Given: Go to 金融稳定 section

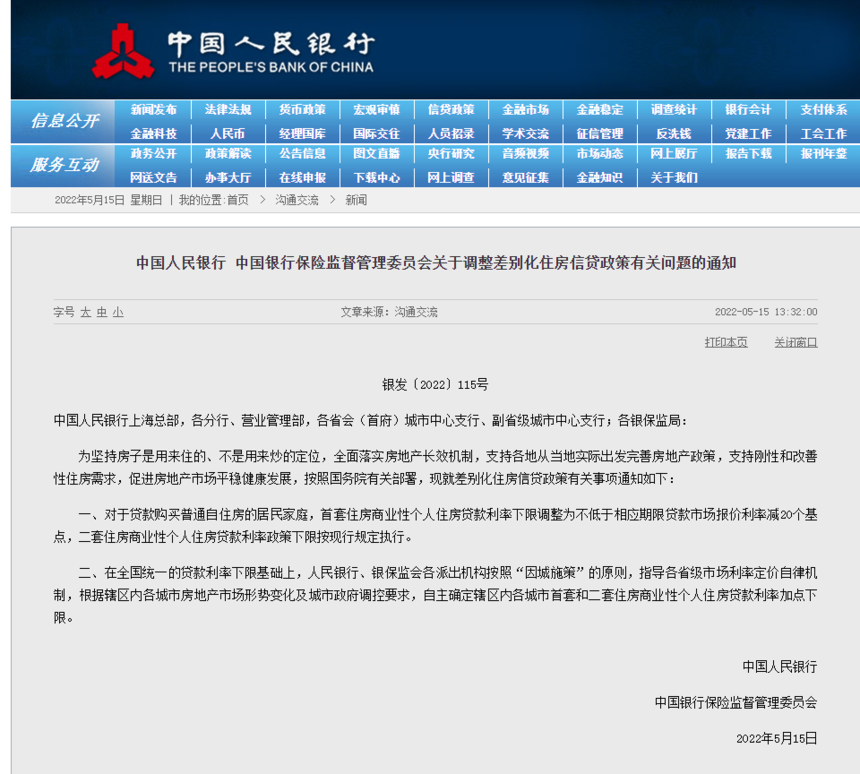Looking at the screenshot, I should coord(599,110).
